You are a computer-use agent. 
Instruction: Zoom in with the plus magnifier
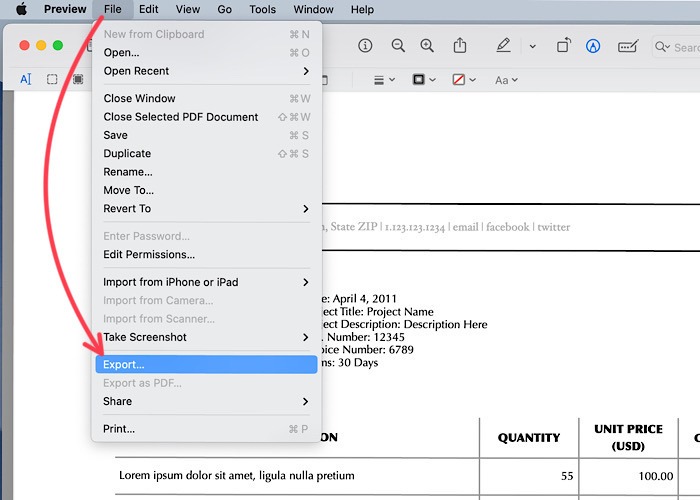click(427, 46)
